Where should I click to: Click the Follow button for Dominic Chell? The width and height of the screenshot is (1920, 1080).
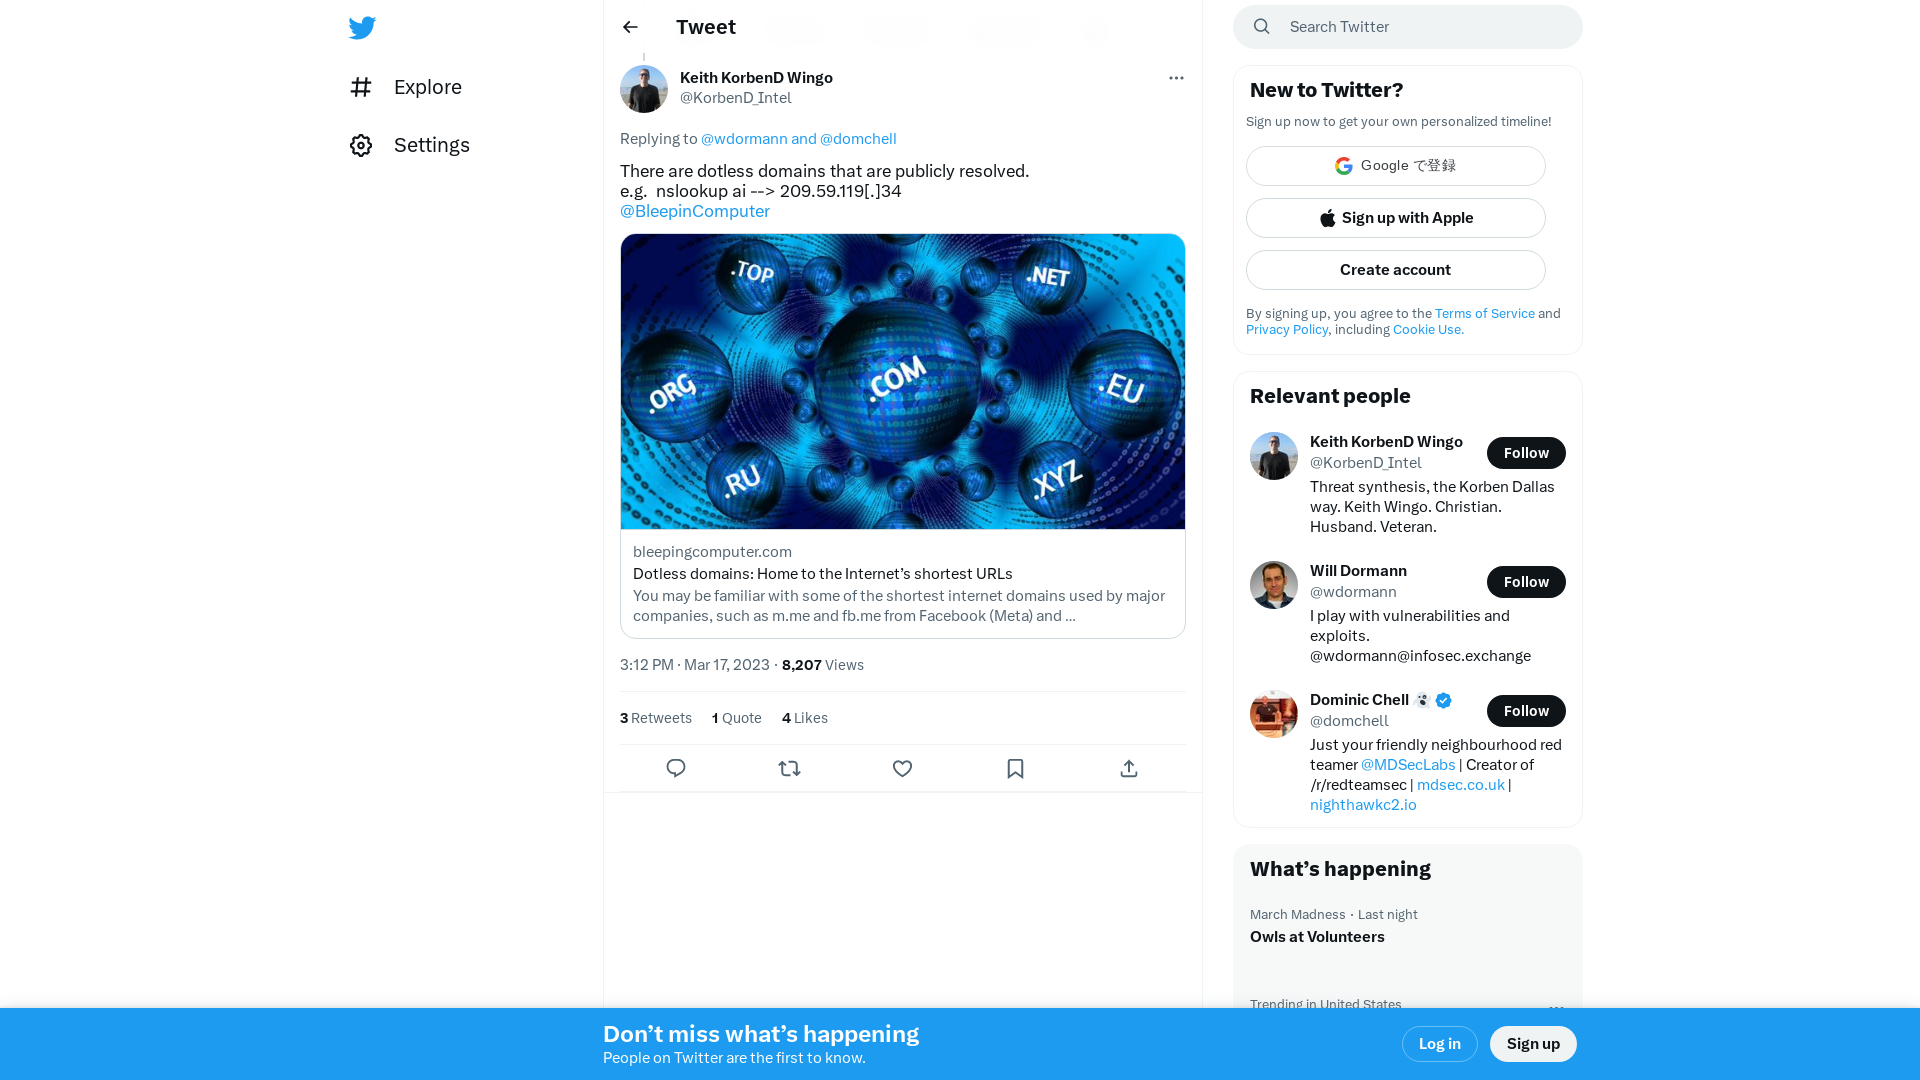(1526, 711)
